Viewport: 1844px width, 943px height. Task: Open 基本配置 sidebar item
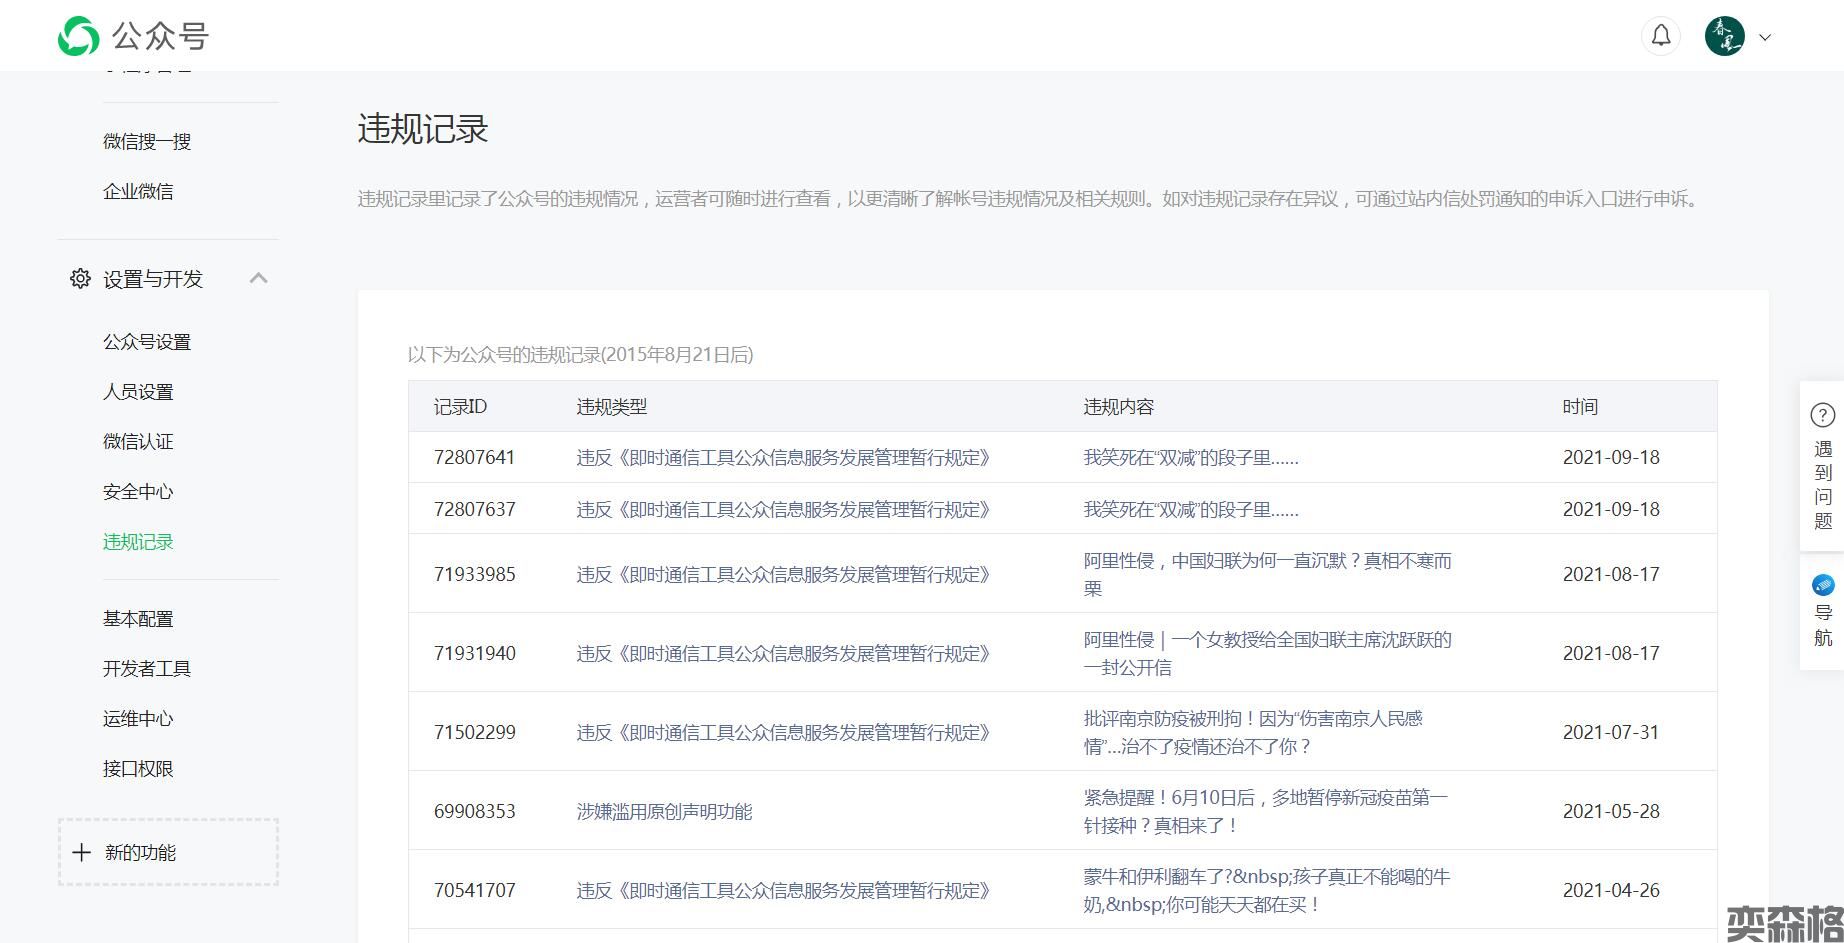tap(138, 619)
